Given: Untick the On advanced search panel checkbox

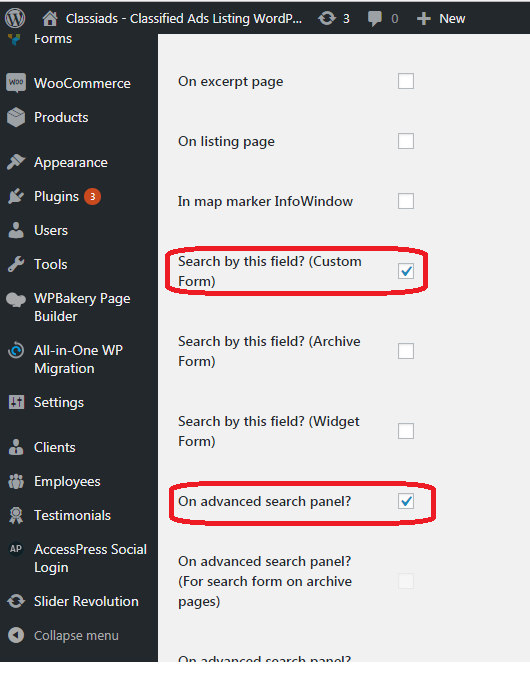Looking at the screenshot, I should pyautogui.click(x=406, y=501).
